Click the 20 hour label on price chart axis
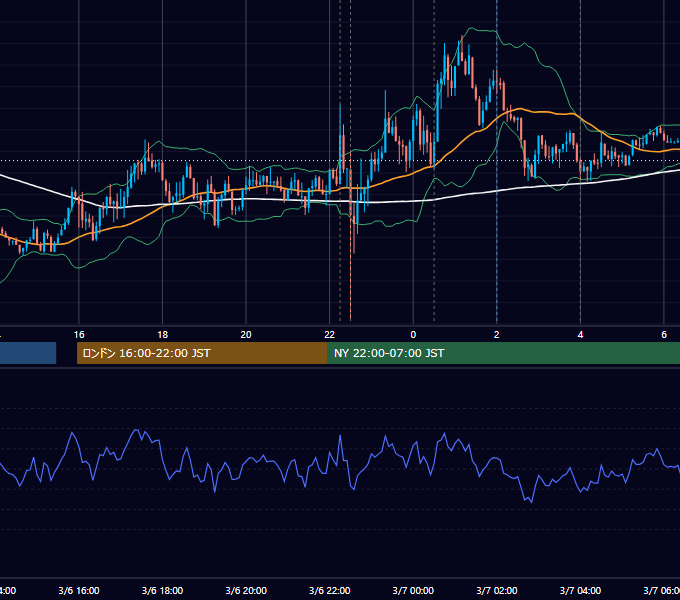Viewport: 680px width, 600px height. pyautogui.click(x=246, y=335)
